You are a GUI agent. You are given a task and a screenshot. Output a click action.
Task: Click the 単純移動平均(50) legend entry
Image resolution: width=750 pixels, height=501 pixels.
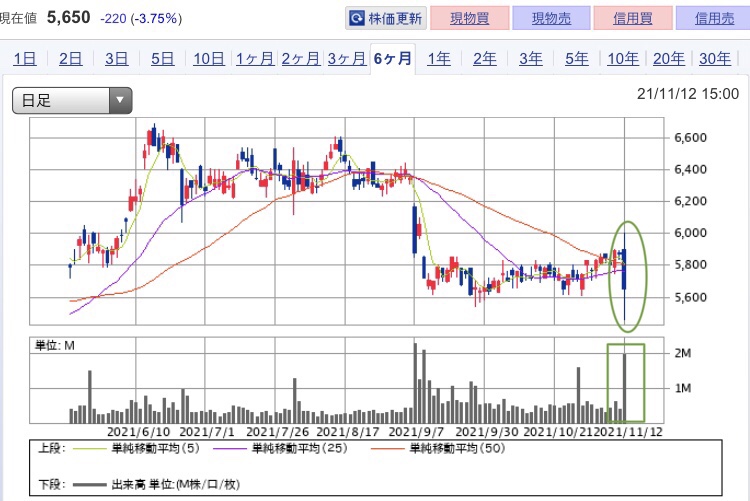click(438, 448)
